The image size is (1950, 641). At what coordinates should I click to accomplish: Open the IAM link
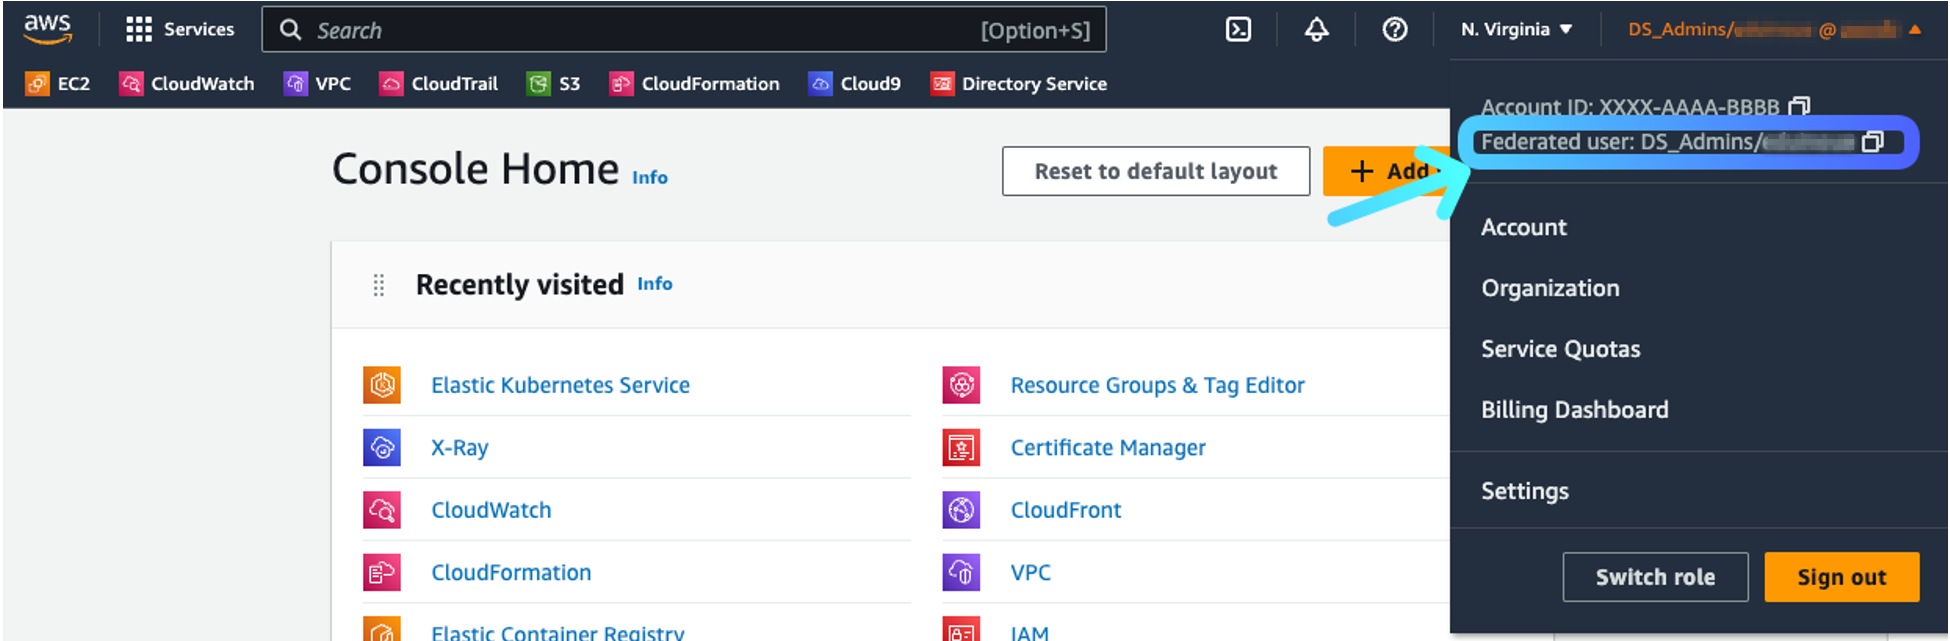coord(1029,632)
